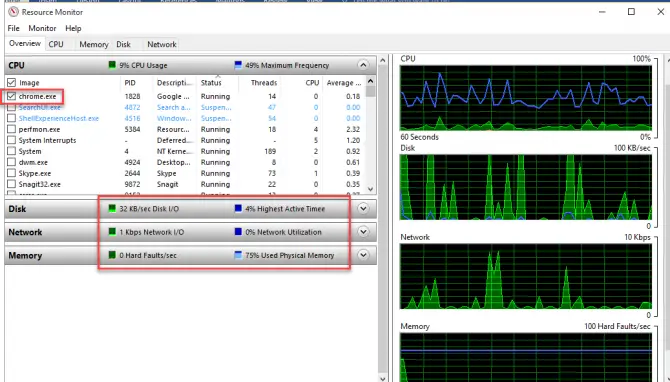
Task: Expand the Memory section chevron
Action: [363, 255]
